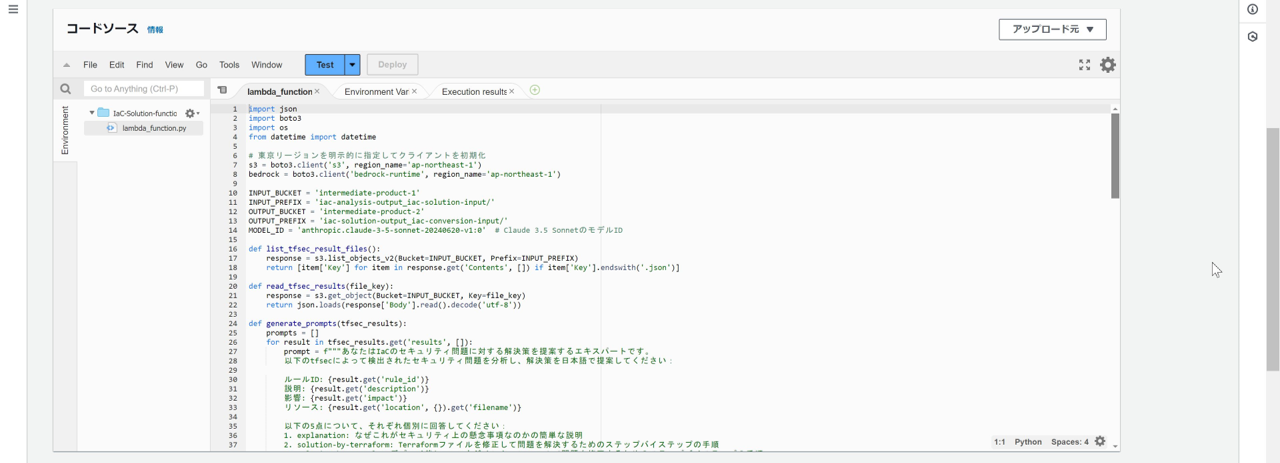
Task: Click the page vertical scrollbar on far right
Action: (x=1273, y=249)
